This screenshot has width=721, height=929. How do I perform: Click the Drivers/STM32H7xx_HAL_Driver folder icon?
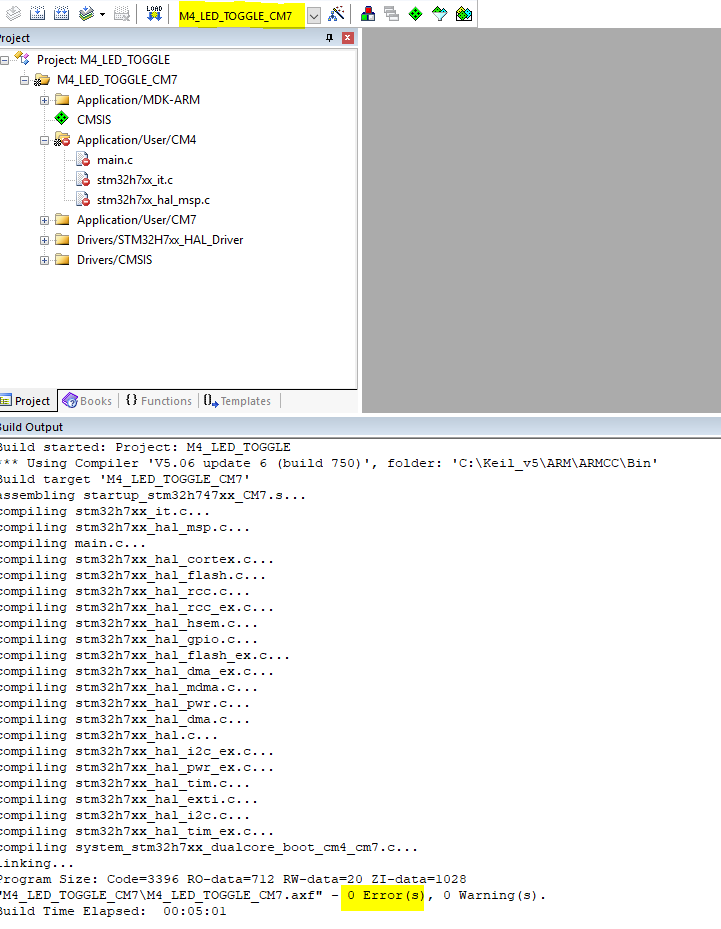[62, 240]
